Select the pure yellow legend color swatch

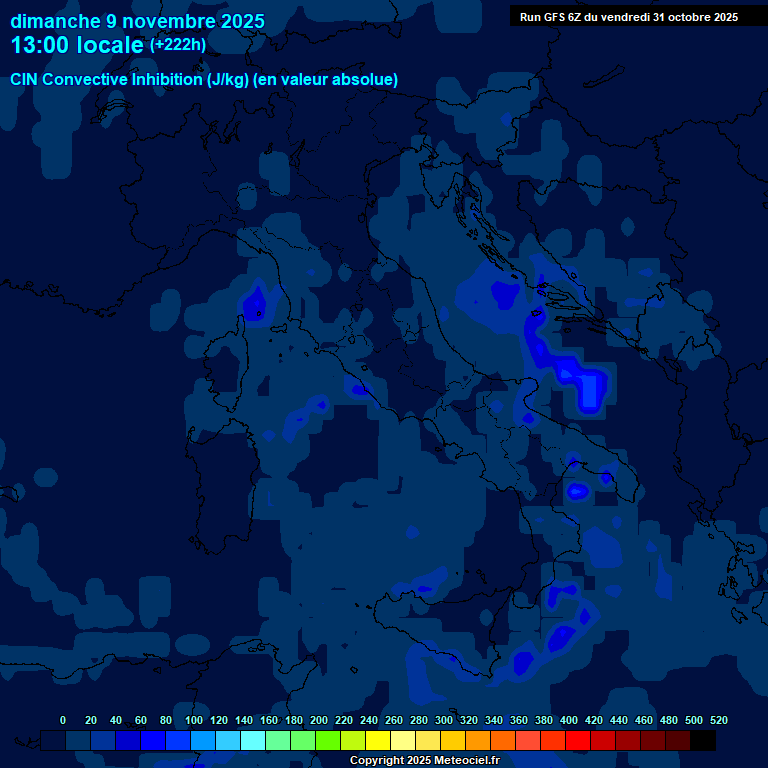click(x=378, y=741)
